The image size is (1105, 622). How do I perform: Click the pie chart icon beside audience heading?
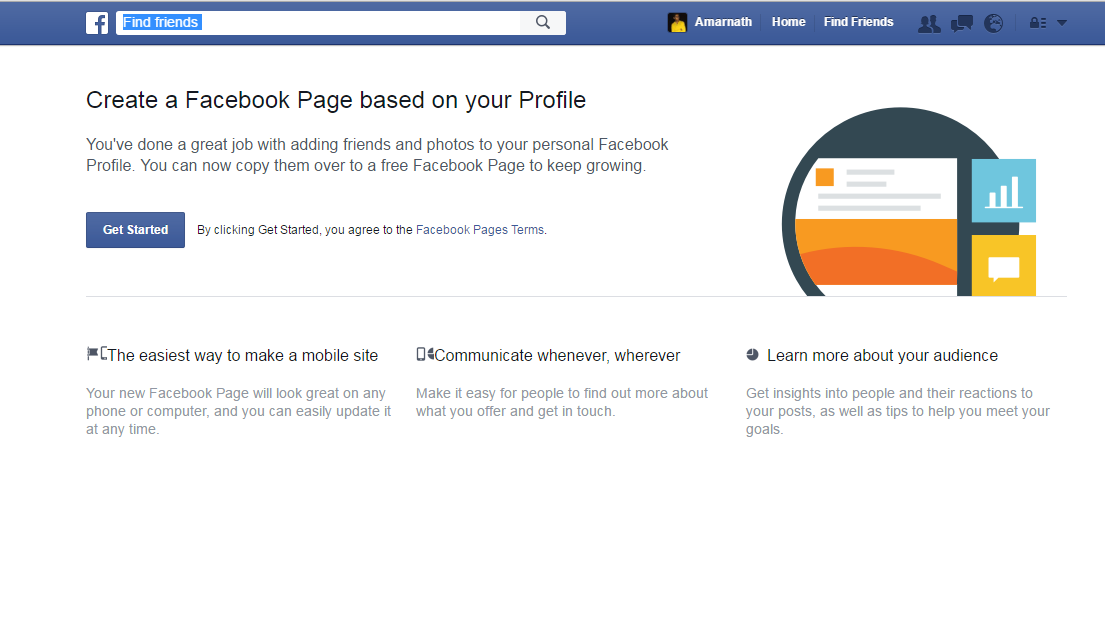[753, 354]
